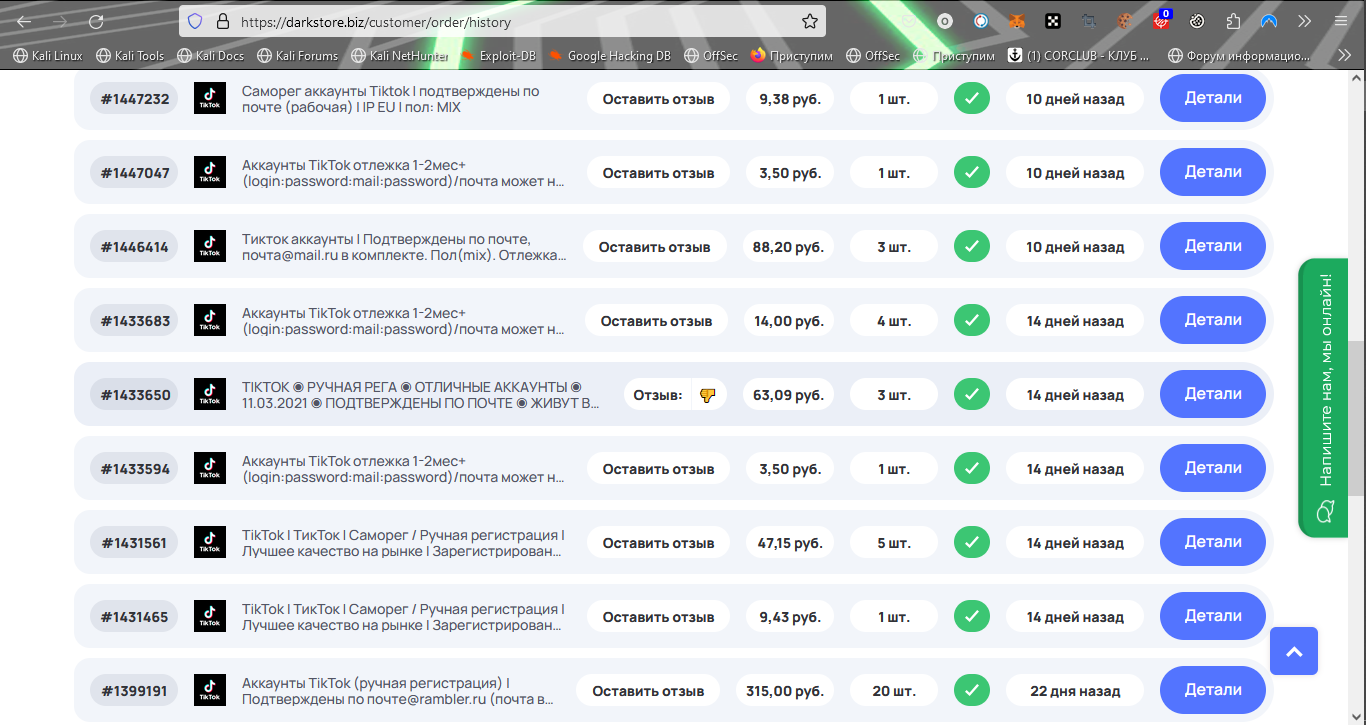Viewport: 1366px width, 725px height.
Task: Click TikTok thumbnail of order #1447232
Action: click(210, 98)
